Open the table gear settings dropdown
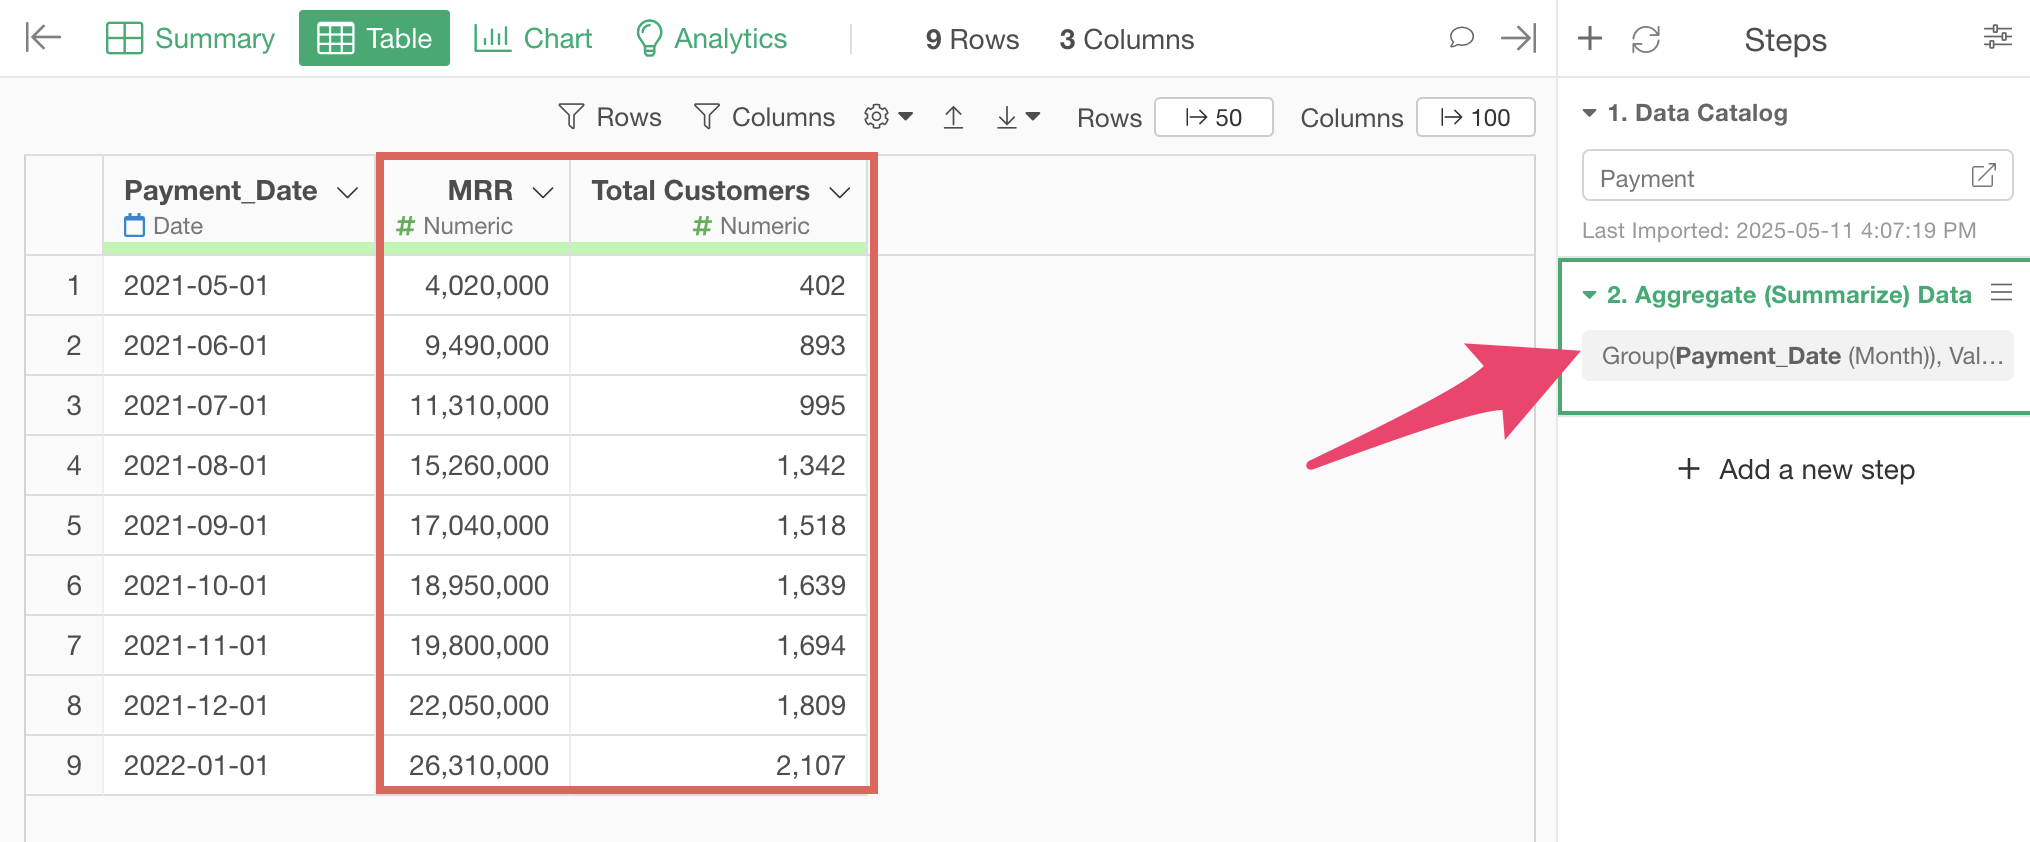 click(x=887, y=117)
